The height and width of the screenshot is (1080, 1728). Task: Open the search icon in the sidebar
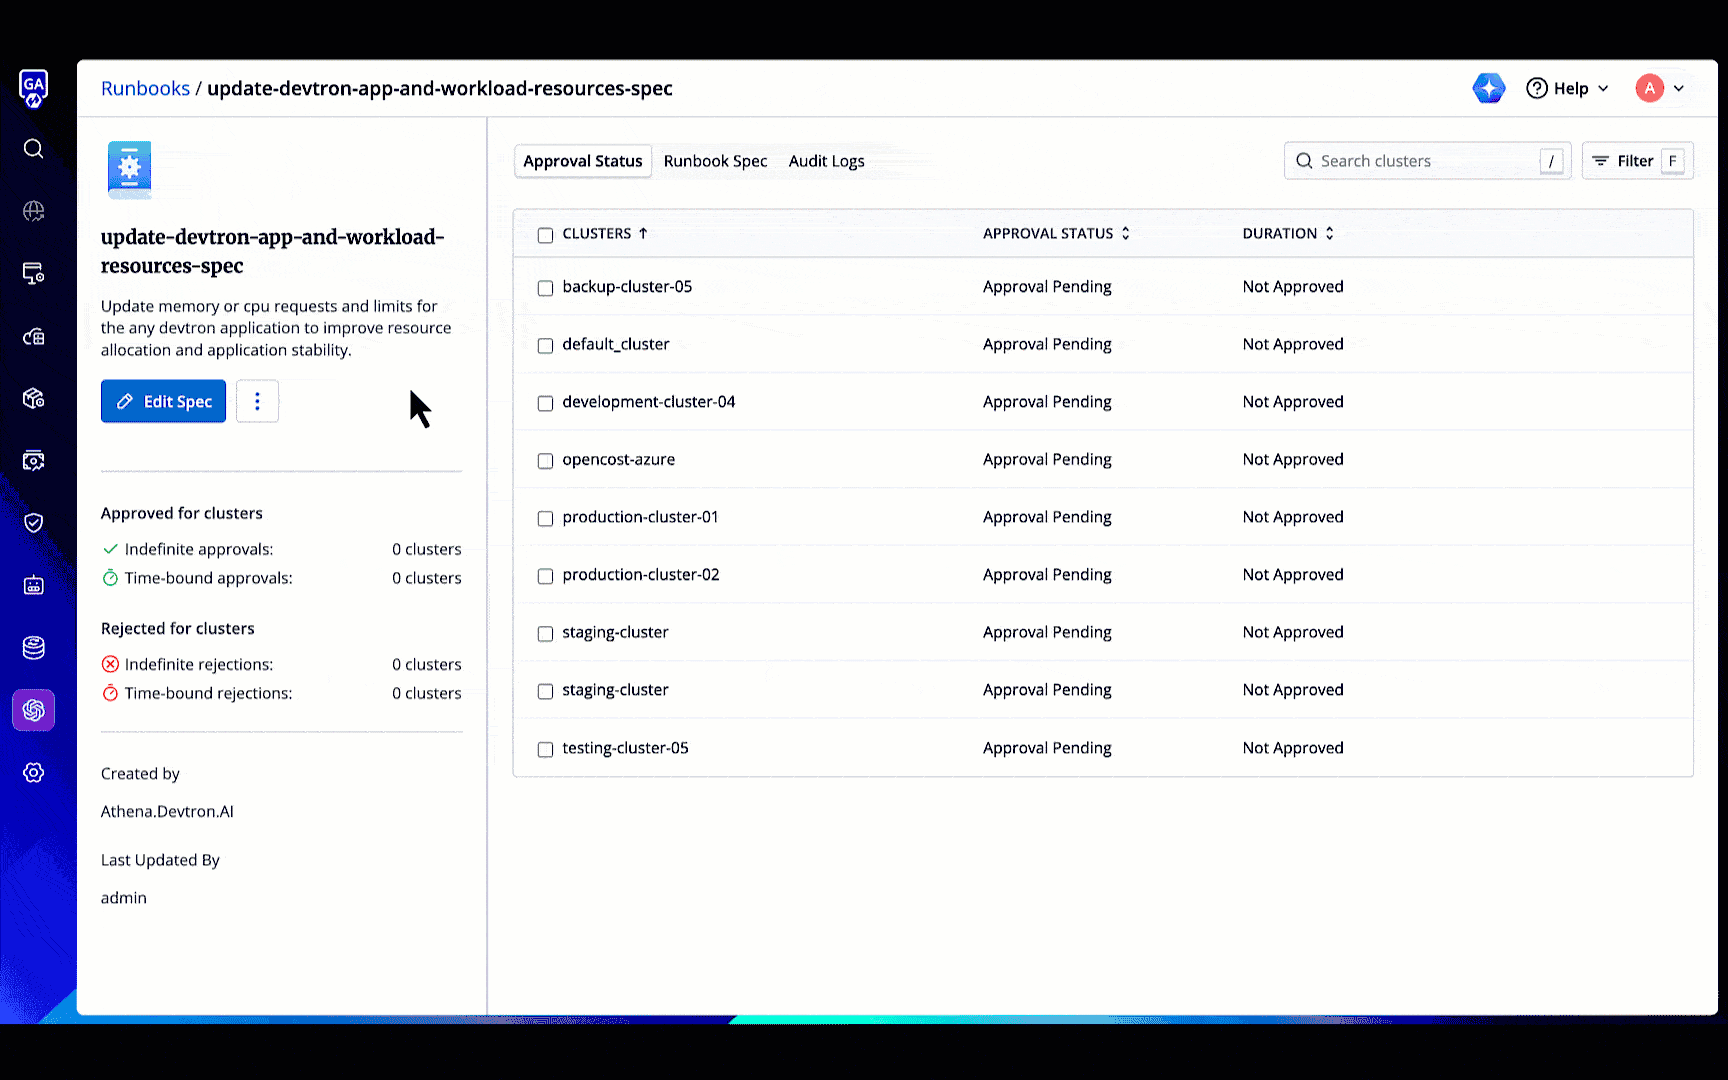33,148
